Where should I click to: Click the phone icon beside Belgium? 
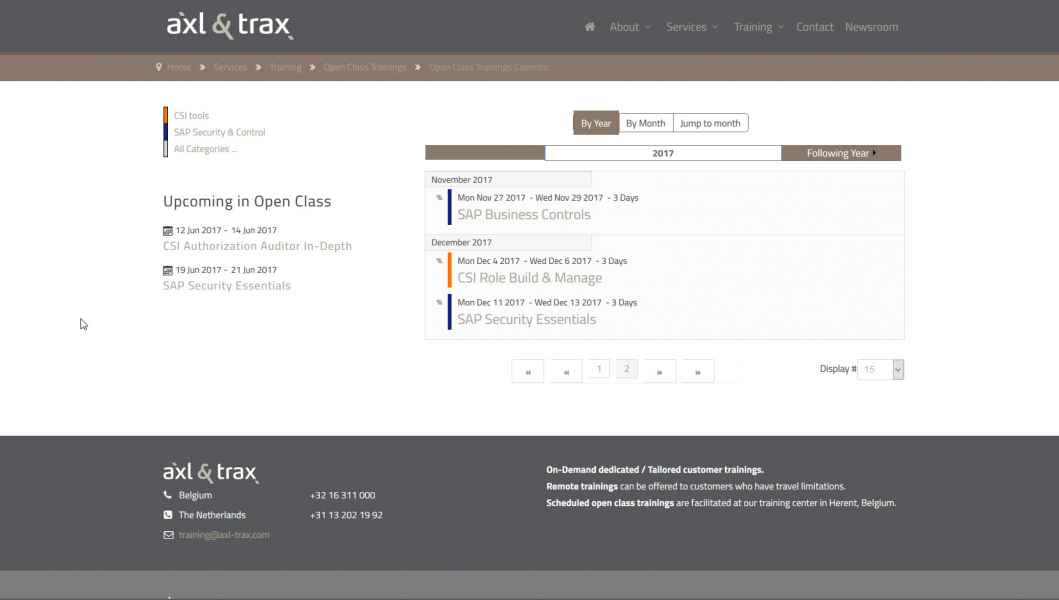167,495
